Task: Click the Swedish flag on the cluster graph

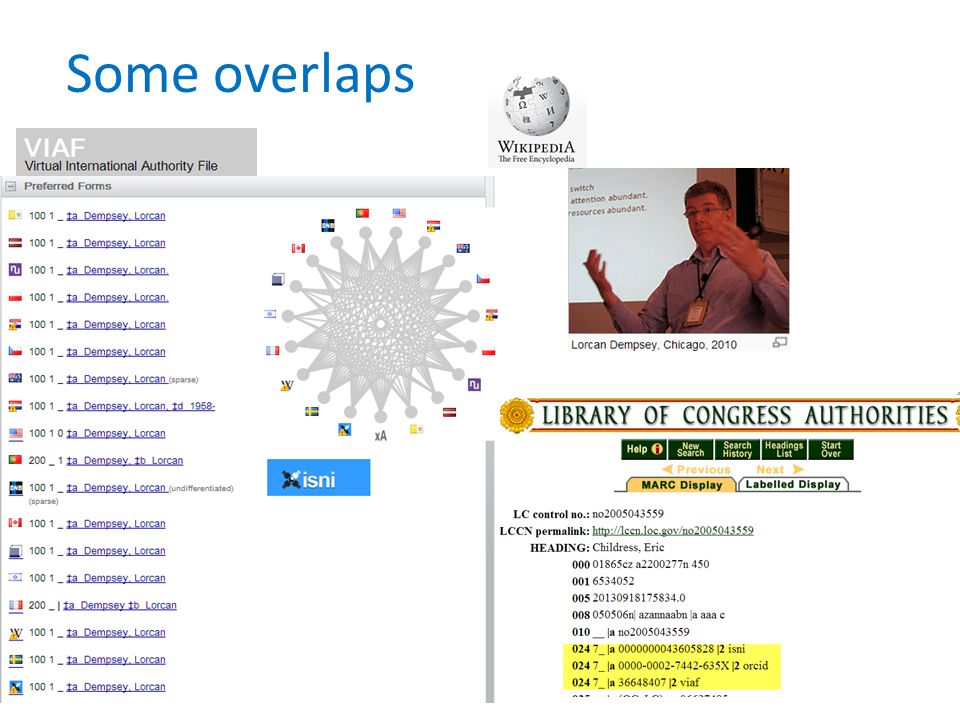Action: [312, 411]
